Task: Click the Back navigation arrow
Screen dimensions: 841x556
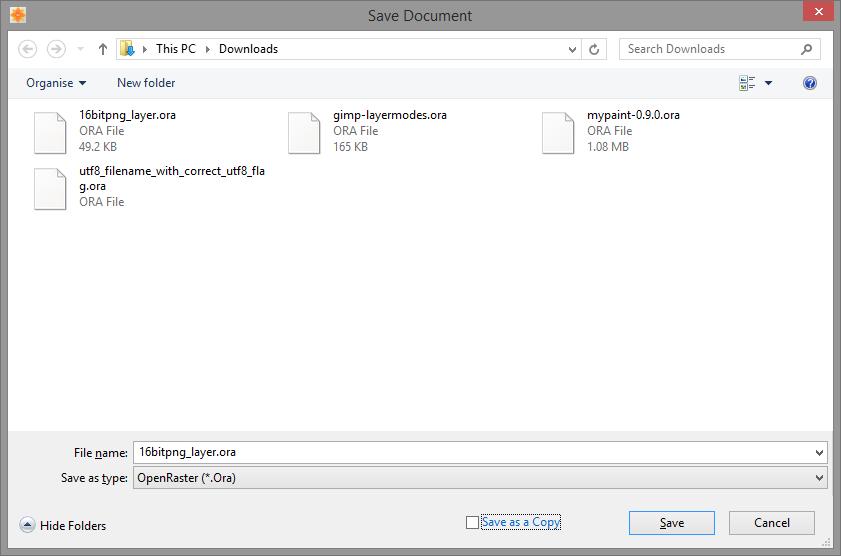Action: tap(28, 49)
